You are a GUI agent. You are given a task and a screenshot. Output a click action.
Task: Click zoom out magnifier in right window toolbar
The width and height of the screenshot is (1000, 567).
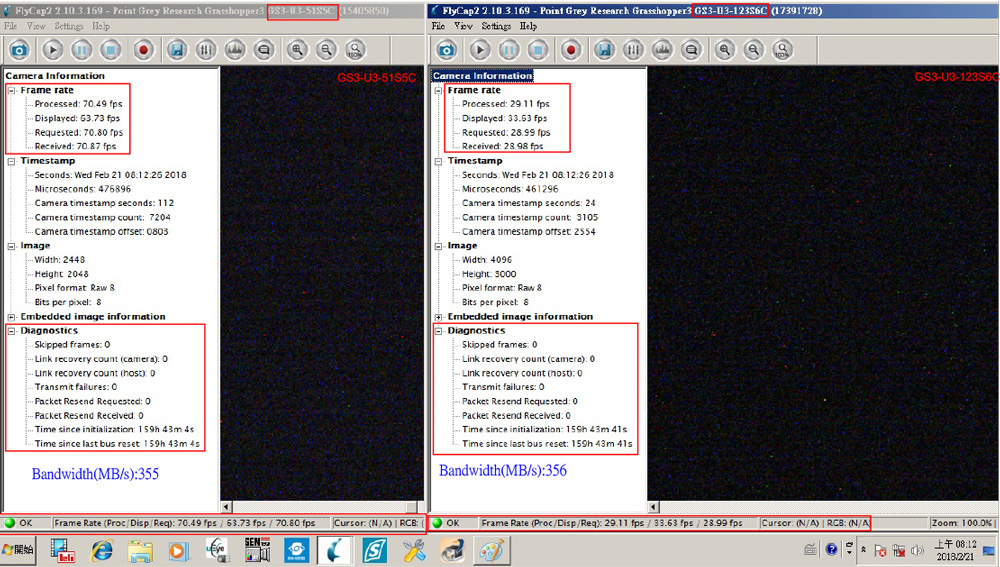[x=753, y=49]
